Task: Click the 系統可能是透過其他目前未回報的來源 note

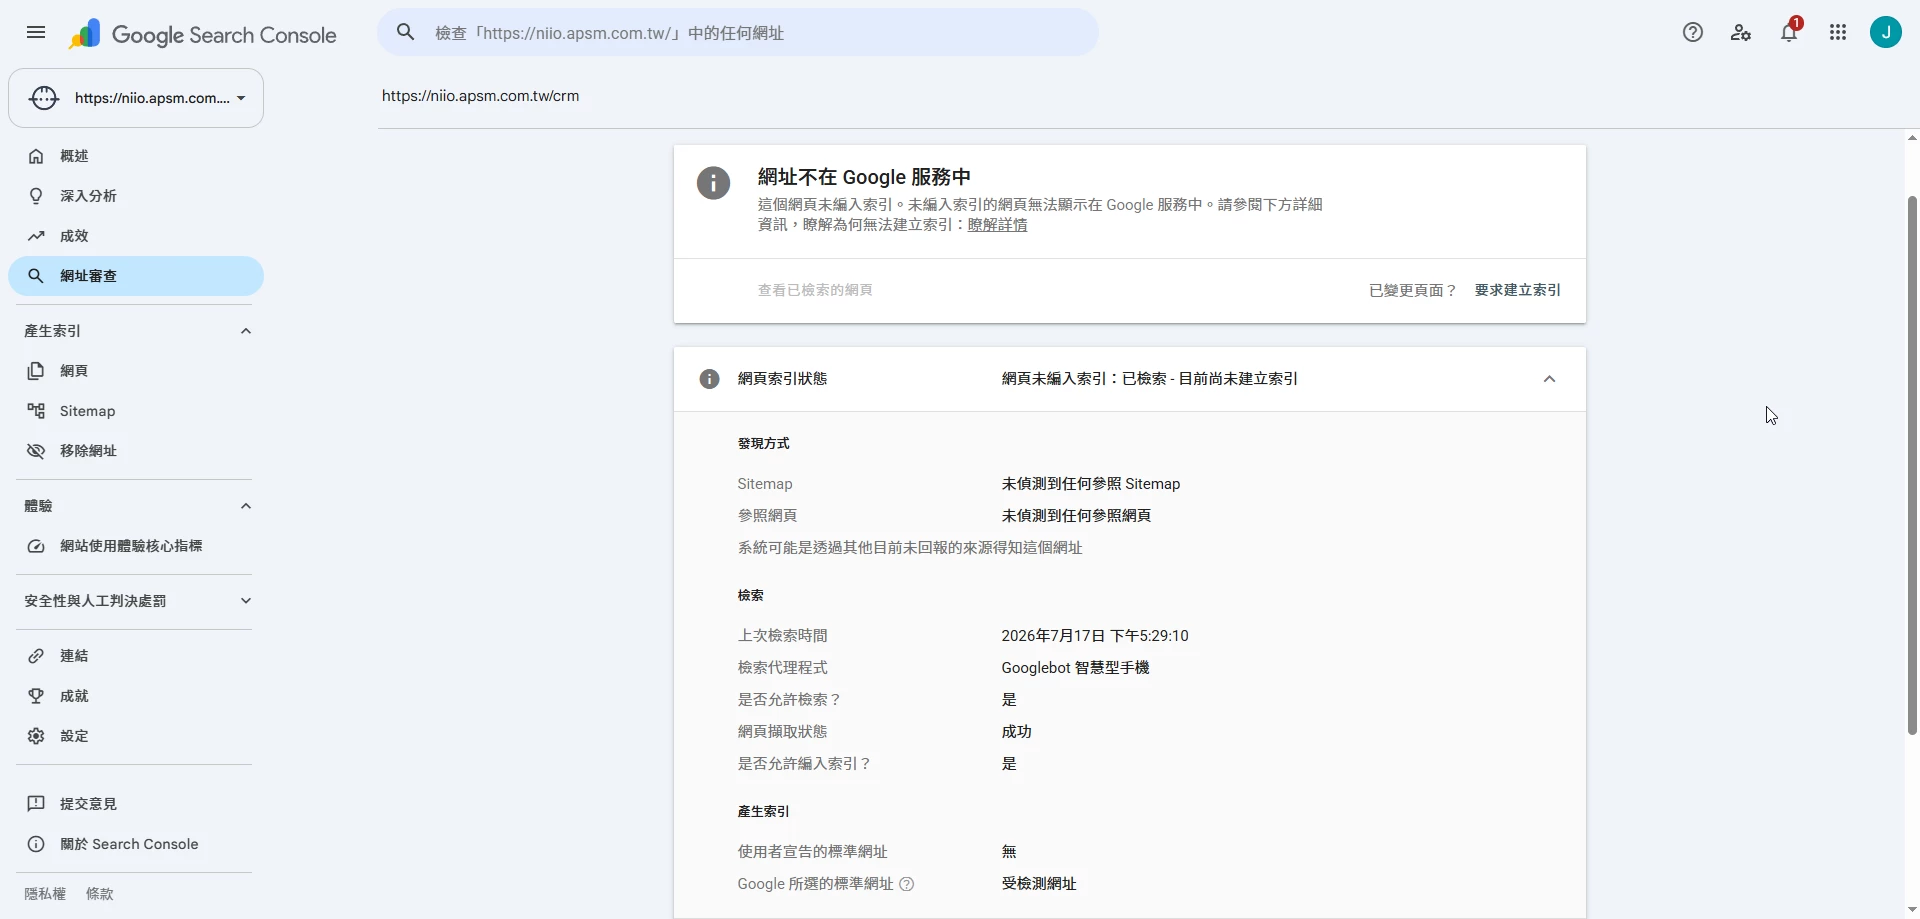Action: click(x=910, y=548)
